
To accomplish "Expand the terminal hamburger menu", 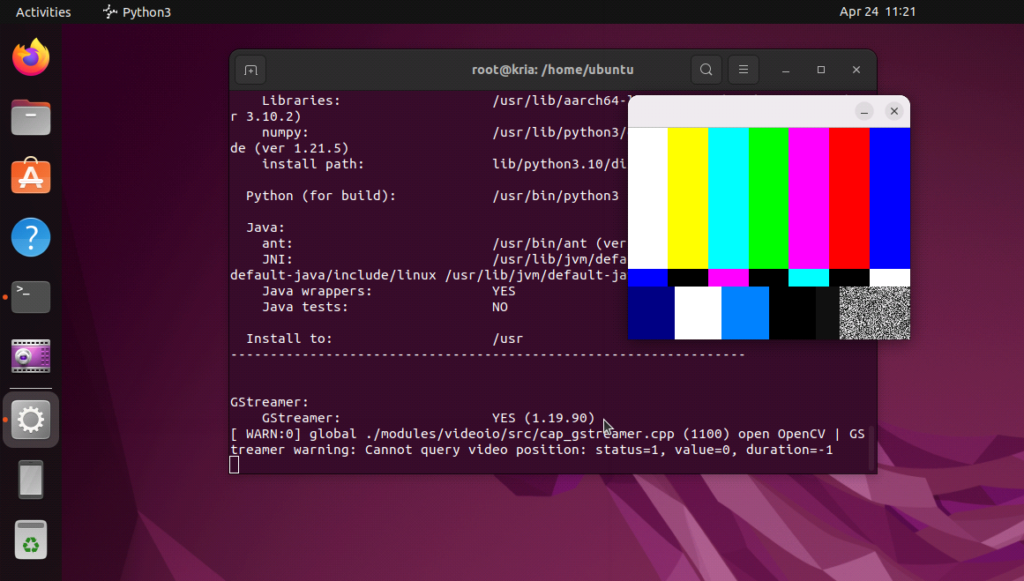I will 742,70.
